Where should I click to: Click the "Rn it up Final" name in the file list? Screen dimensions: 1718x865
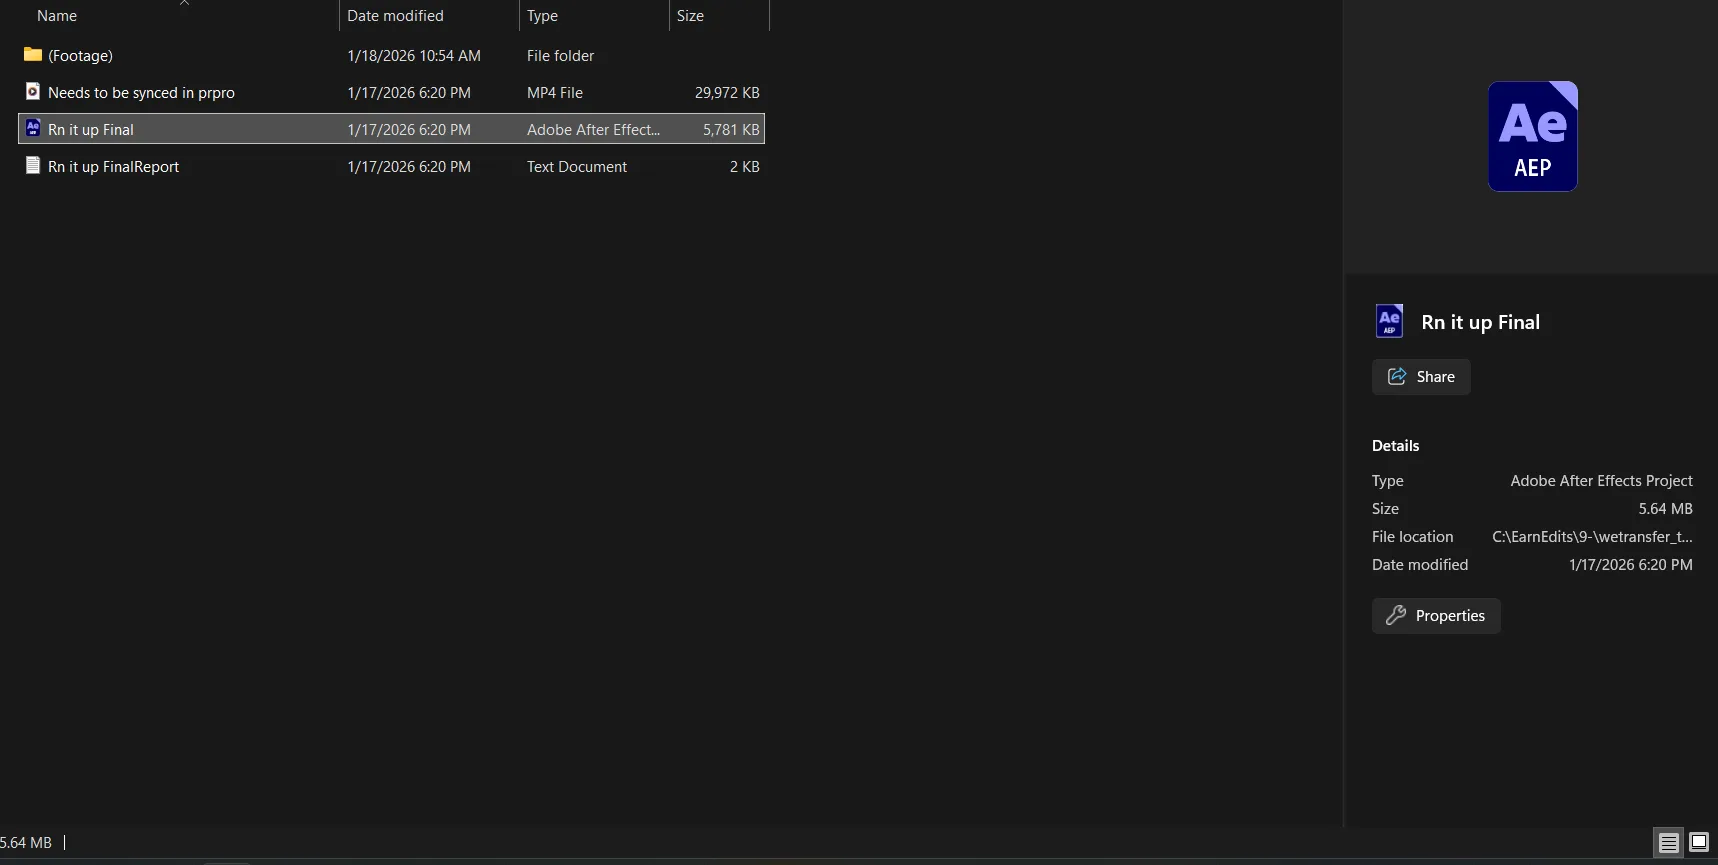click(x=91, y=130)
